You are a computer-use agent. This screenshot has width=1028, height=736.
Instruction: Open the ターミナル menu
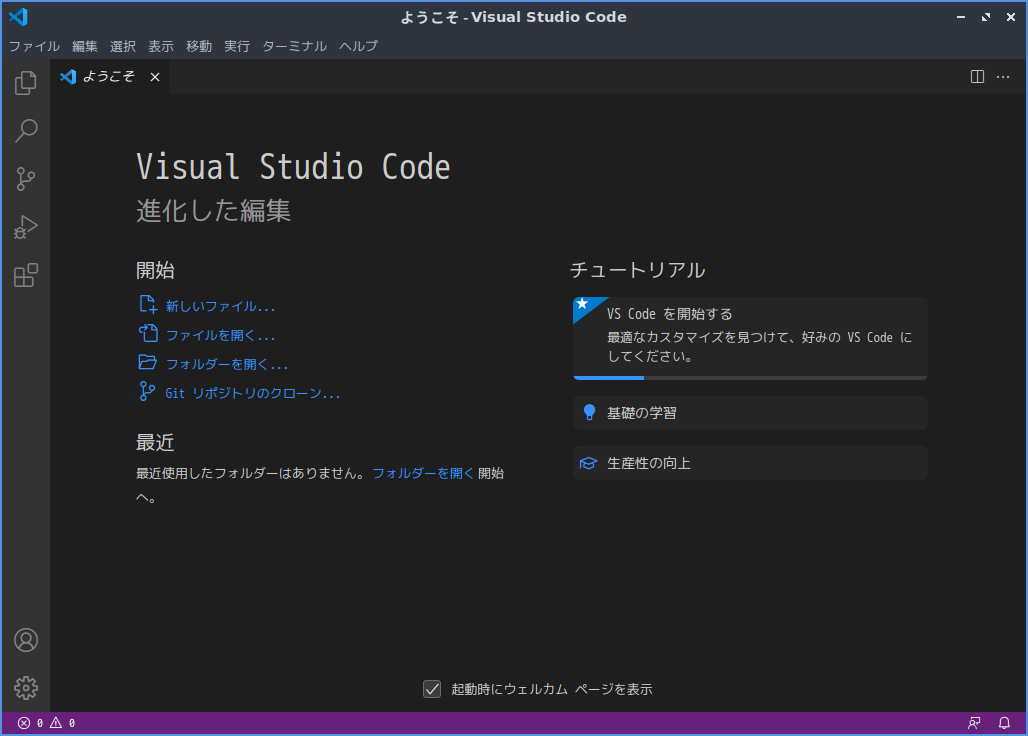[294, 46]
